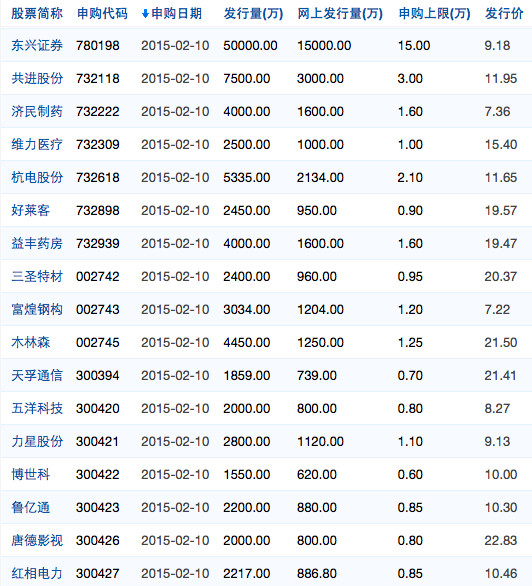Open the 维力医疗 stock link
The width and height of the screenshot is (532, 586).
(37, 144)
